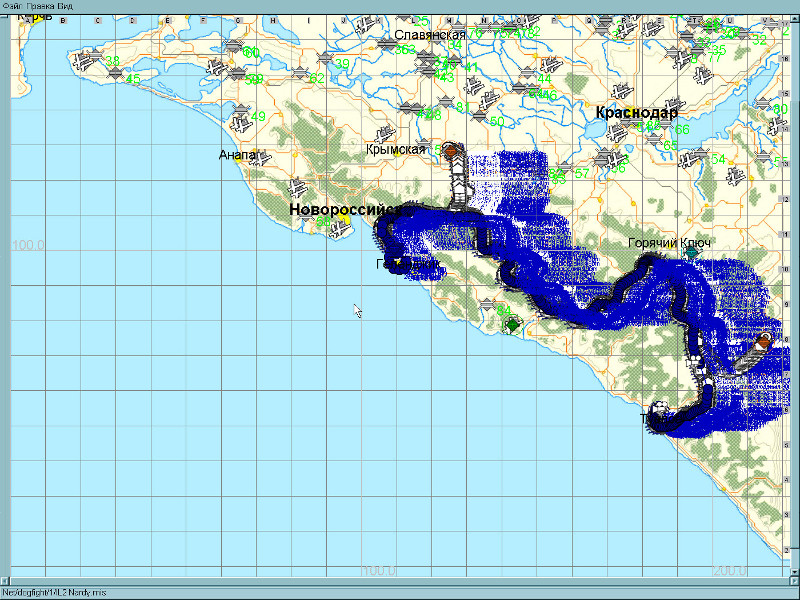Click the horizontal scrollbar right arrow
The height and width of the screenshot is (600, 800).
[794, 581]
